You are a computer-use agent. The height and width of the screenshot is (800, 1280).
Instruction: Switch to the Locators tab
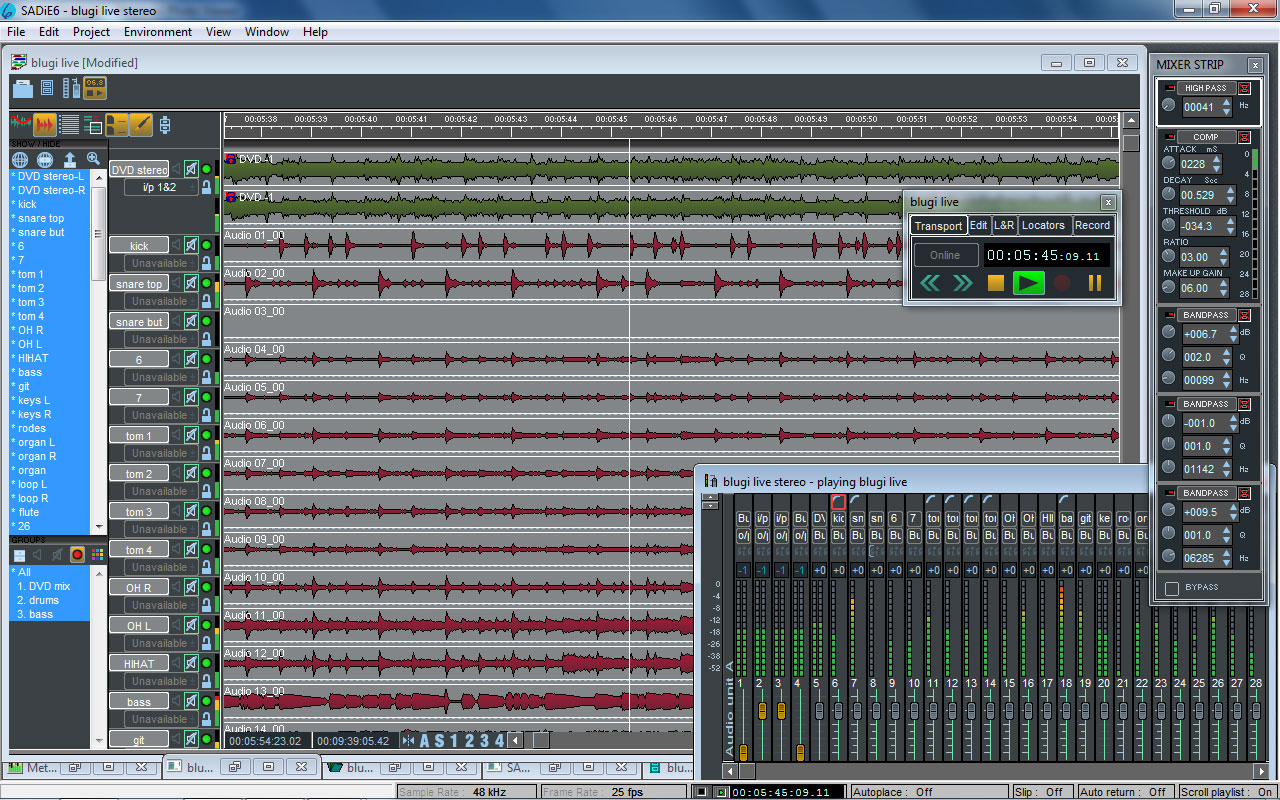pyautogui.click(x=1043, y=225)
